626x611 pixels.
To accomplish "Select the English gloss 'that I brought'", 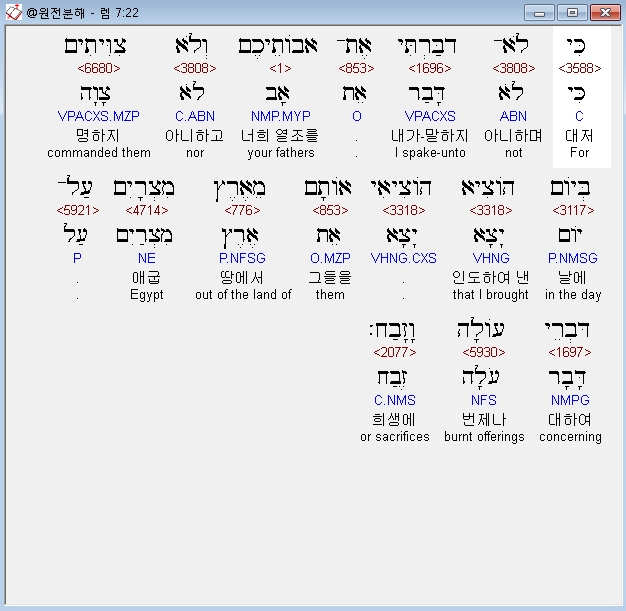I will click(x=490, y=295).
